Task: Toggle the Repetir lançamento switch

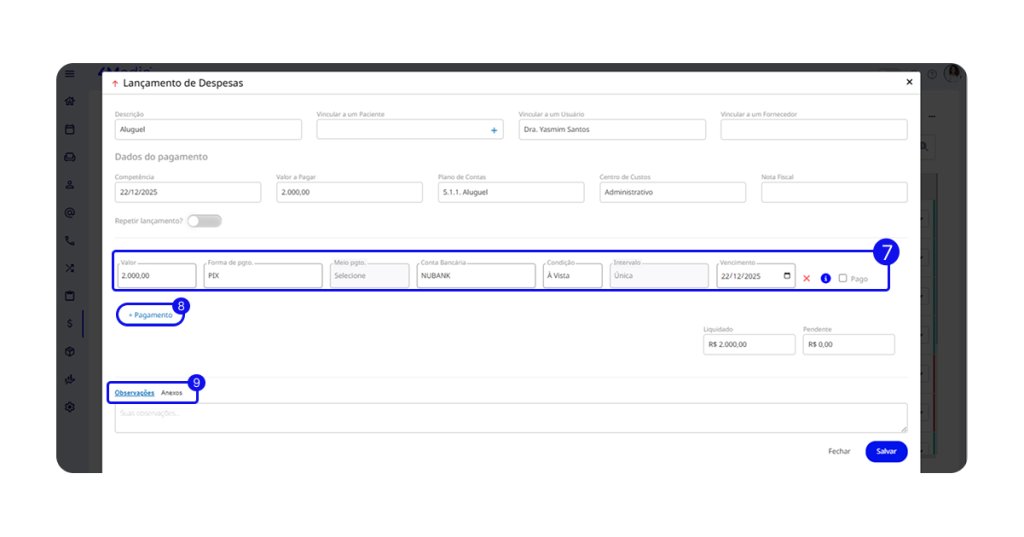Action: point(204,220)
